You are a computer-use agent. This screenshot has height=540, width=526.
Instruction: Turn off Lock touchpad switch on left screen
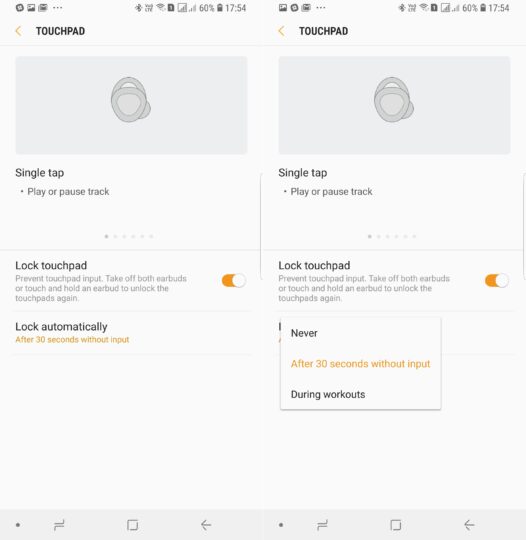[234, 280]
